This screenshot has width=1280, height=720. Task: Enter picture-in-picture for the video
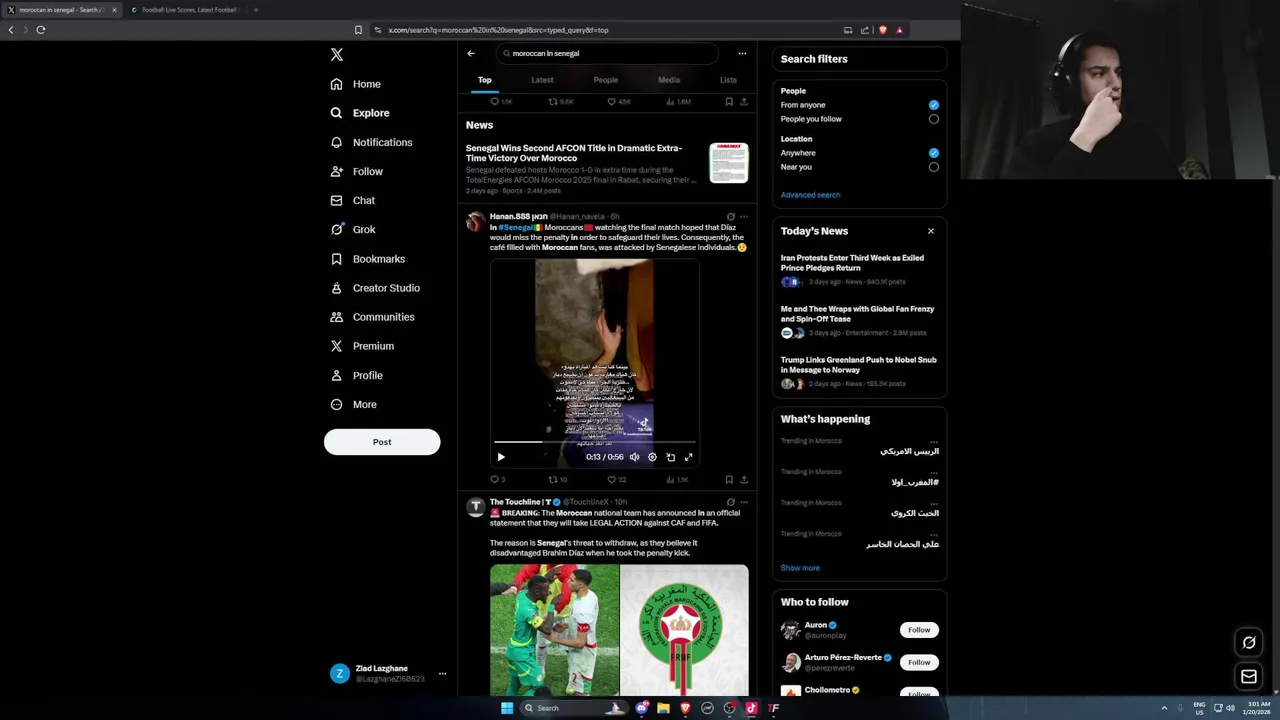point(671,457)
